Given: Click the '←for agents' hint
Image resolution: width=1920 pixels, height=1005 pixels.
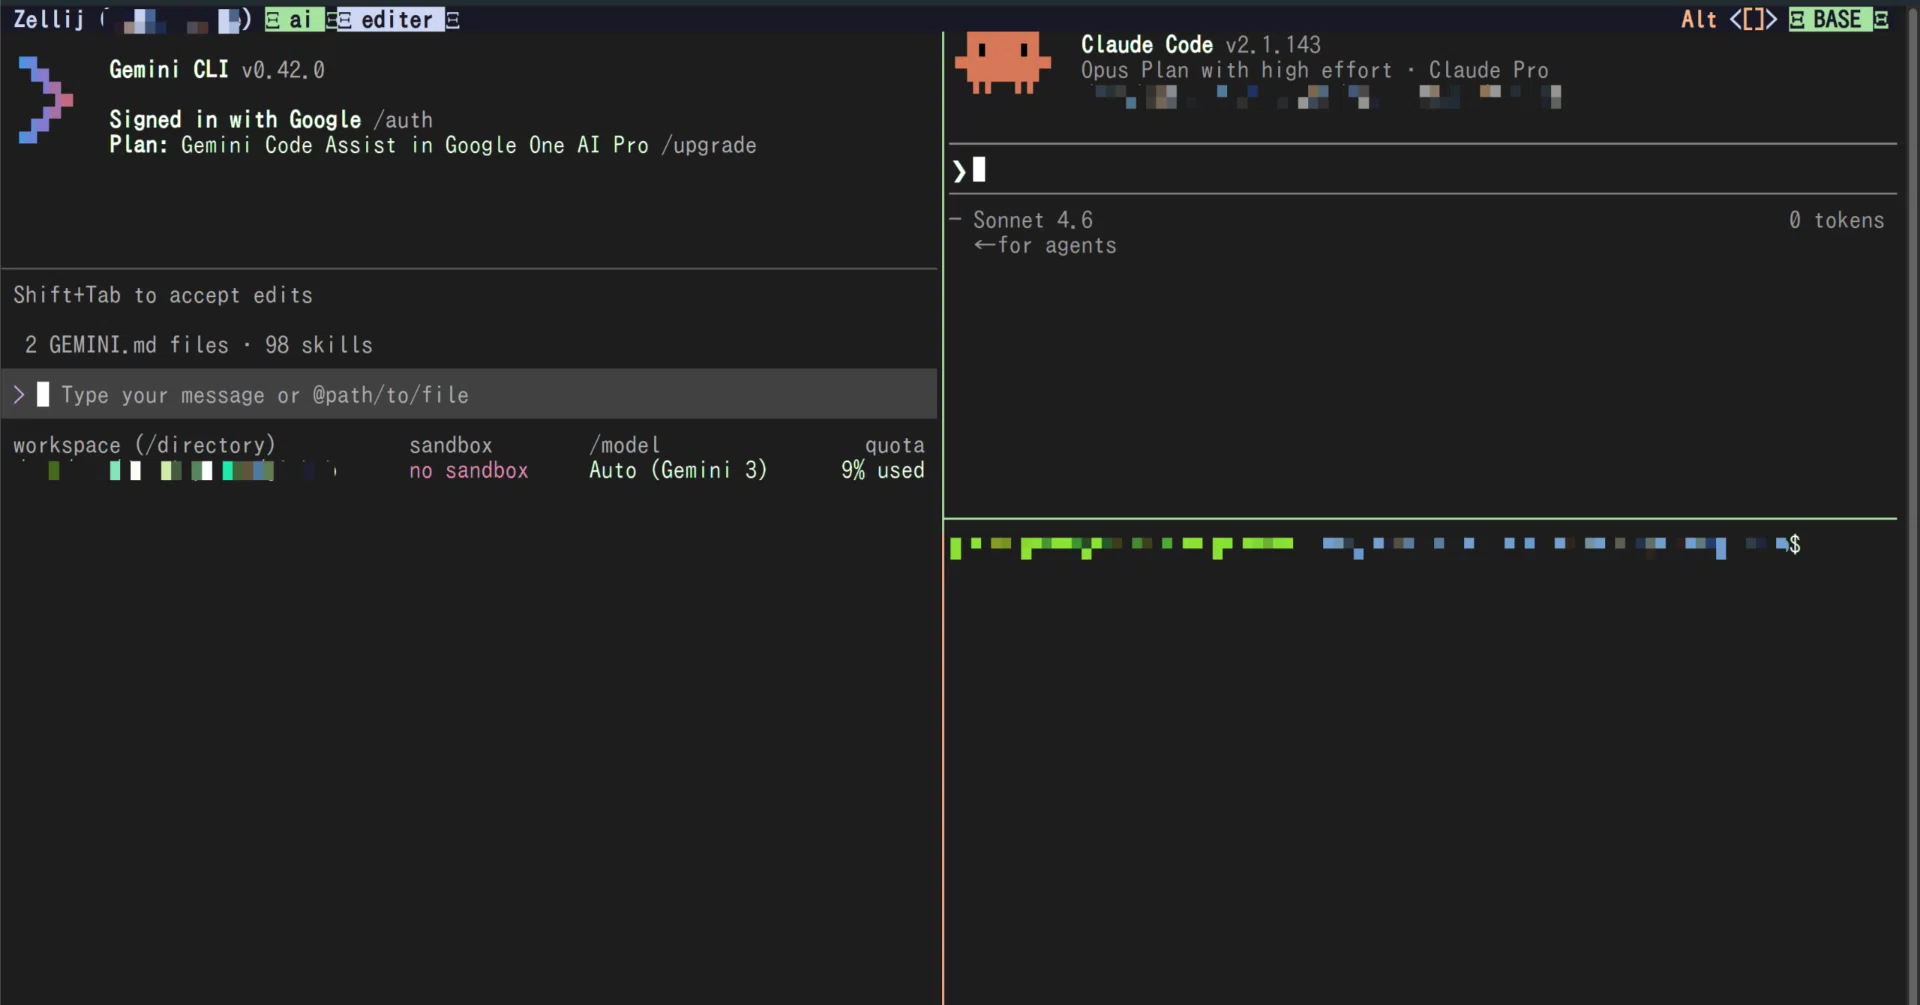Looking at the screenshot, I should click(x=1045, y=245).
